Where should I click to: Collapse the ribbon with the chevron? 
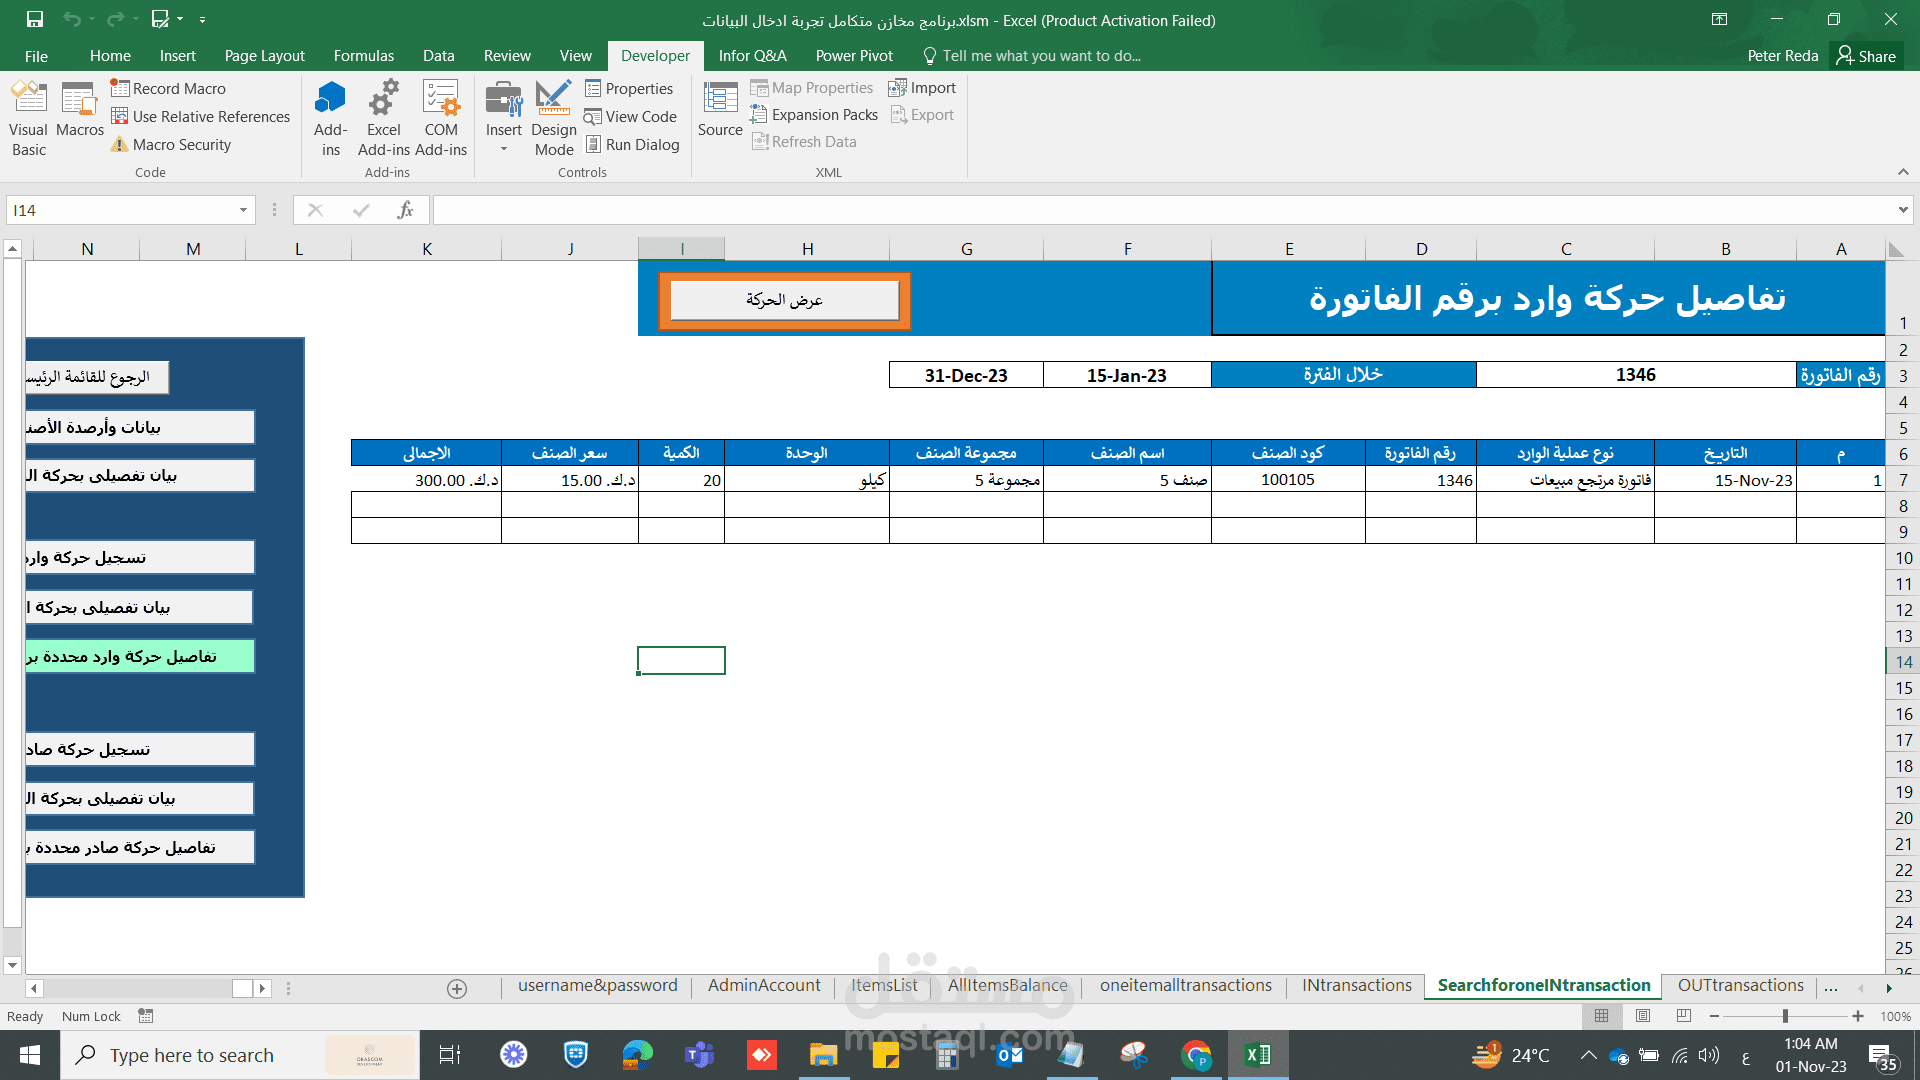tap(1903, 172)
